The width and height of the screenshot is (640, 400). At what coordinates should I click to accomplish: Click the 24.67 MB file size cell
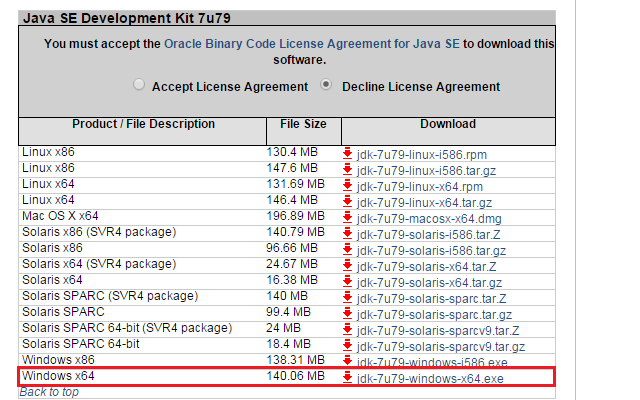tap(292, 264)
